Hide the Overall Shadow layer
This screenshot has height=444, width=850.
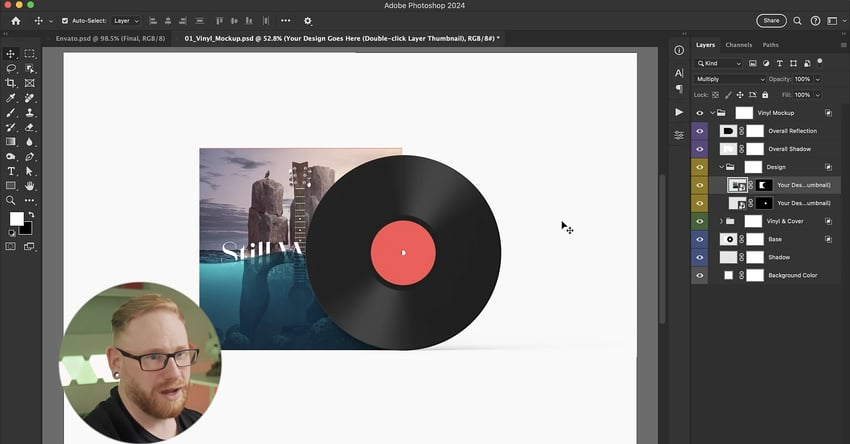click(699, 149)
